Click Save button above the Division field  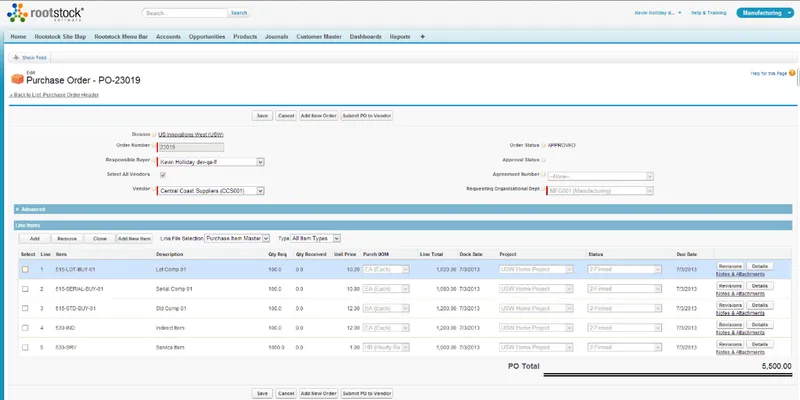coord(262,116)
